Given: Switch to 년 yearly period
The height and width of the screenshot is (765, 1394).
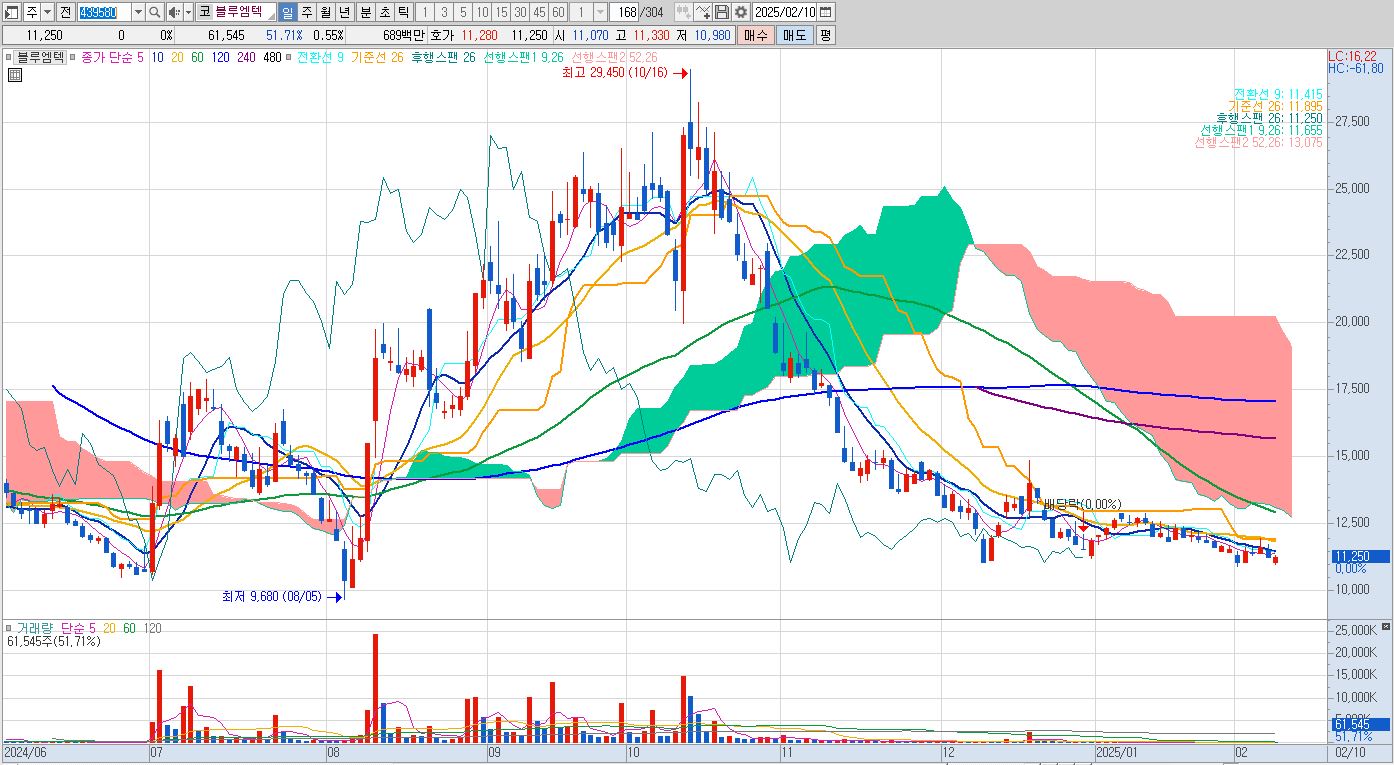Looking at the screenshot, I should tap(344, 12).
